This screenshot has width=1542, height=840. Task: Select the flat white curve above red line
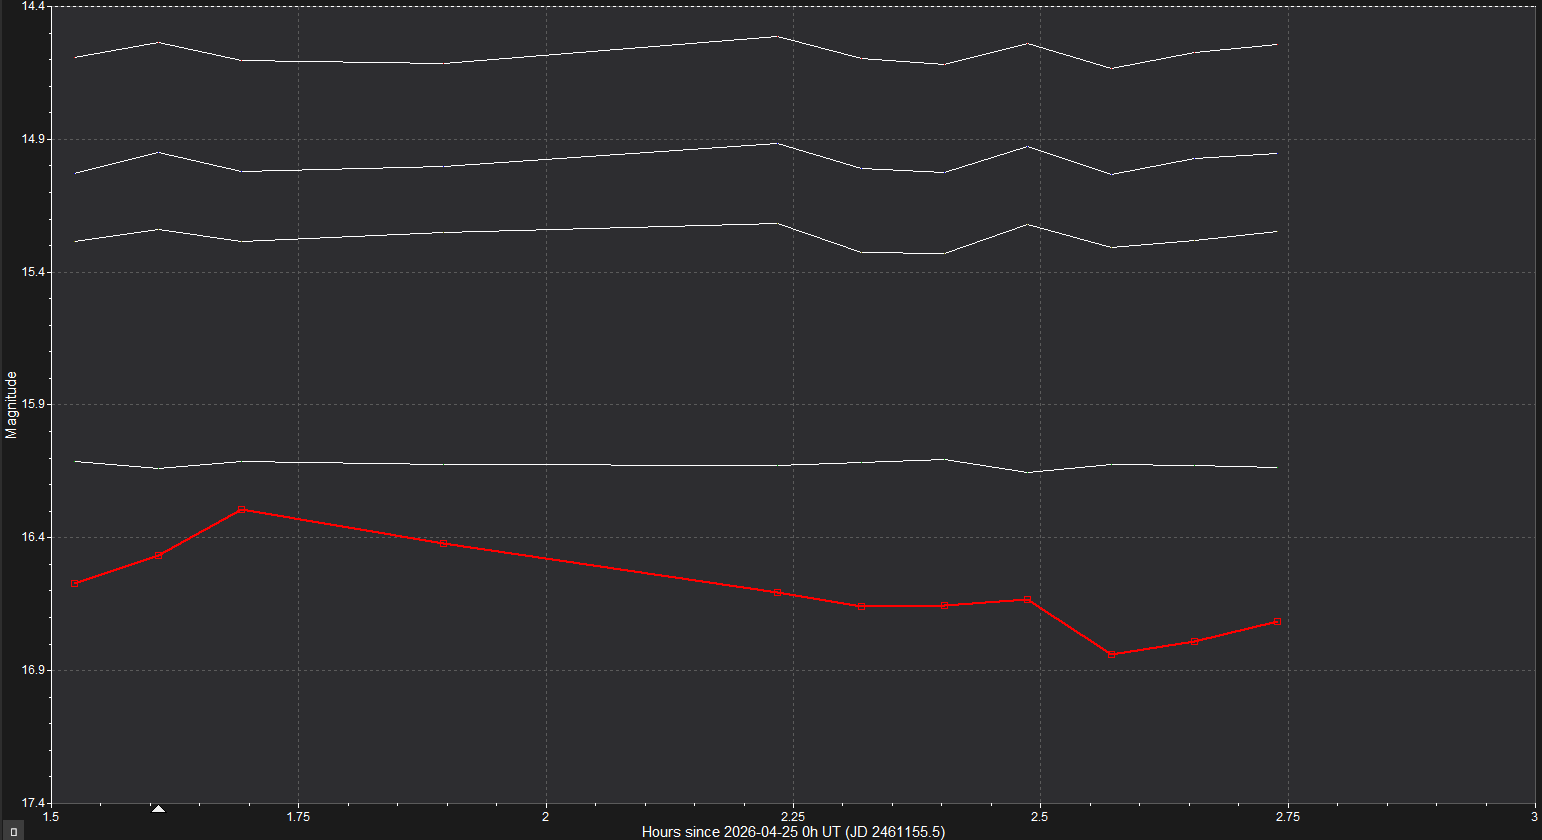point(600,465)
